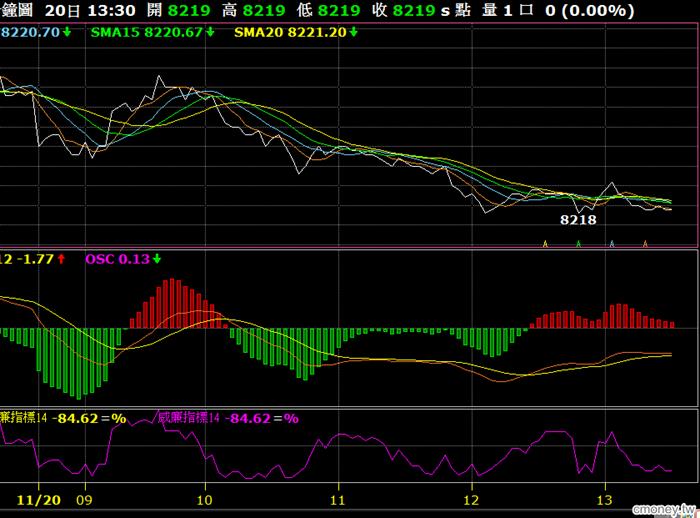This screenshot has height=518, width=700.
Task: Click the green down arrow after SMA15
Action: tap(211, 33)
